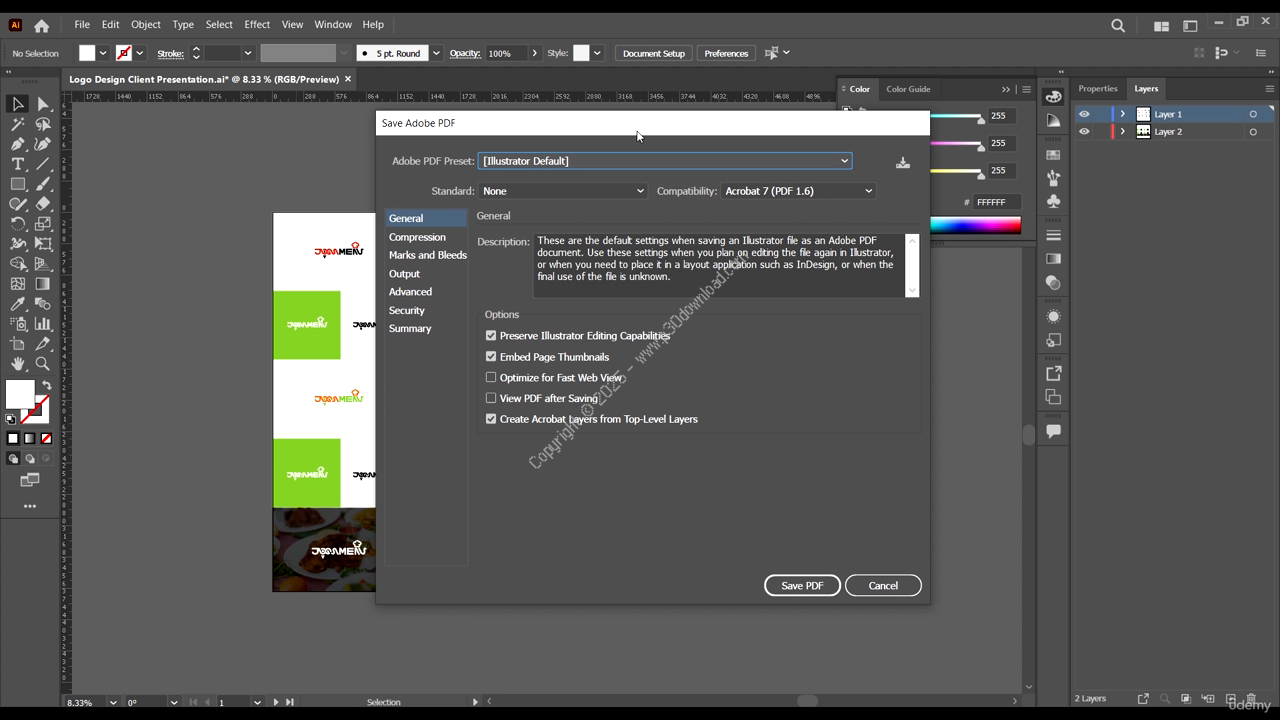Check View PDF after Saving

491,398
